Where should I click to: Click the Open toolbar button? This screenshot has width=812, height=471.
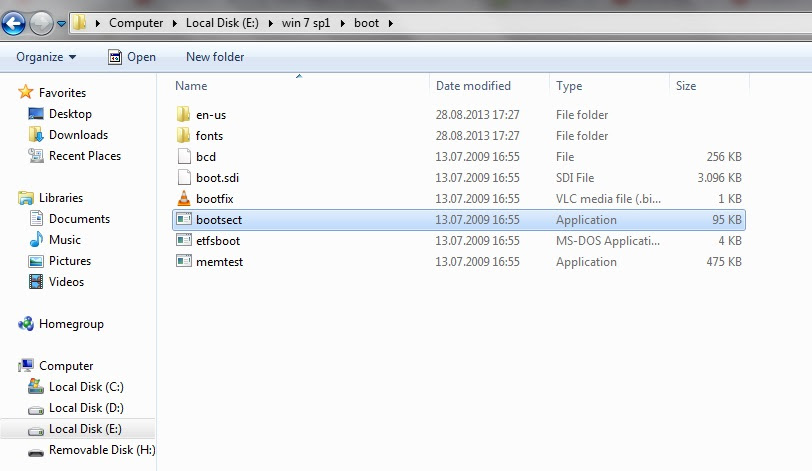[132, 57]
